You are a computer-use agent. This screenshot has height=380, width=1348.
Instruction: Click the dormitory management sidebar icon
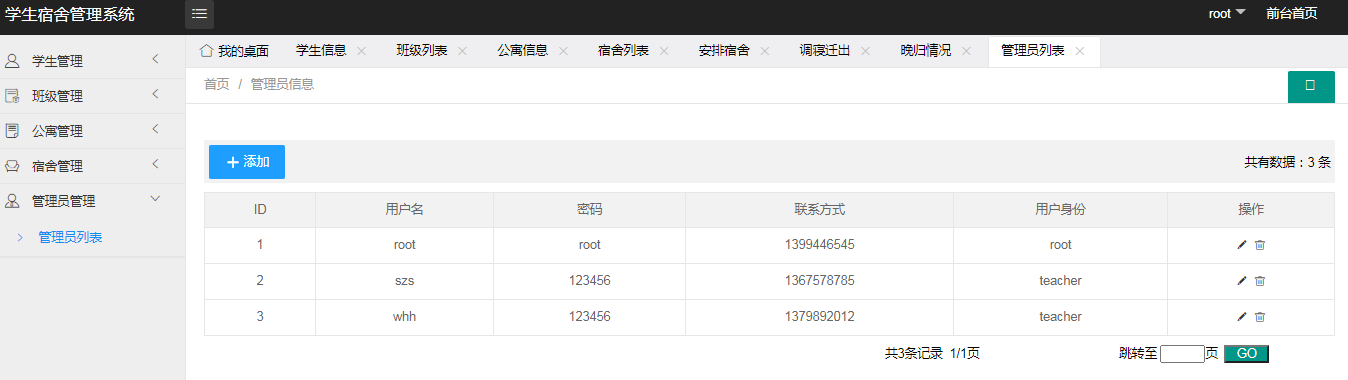point(12,166)
